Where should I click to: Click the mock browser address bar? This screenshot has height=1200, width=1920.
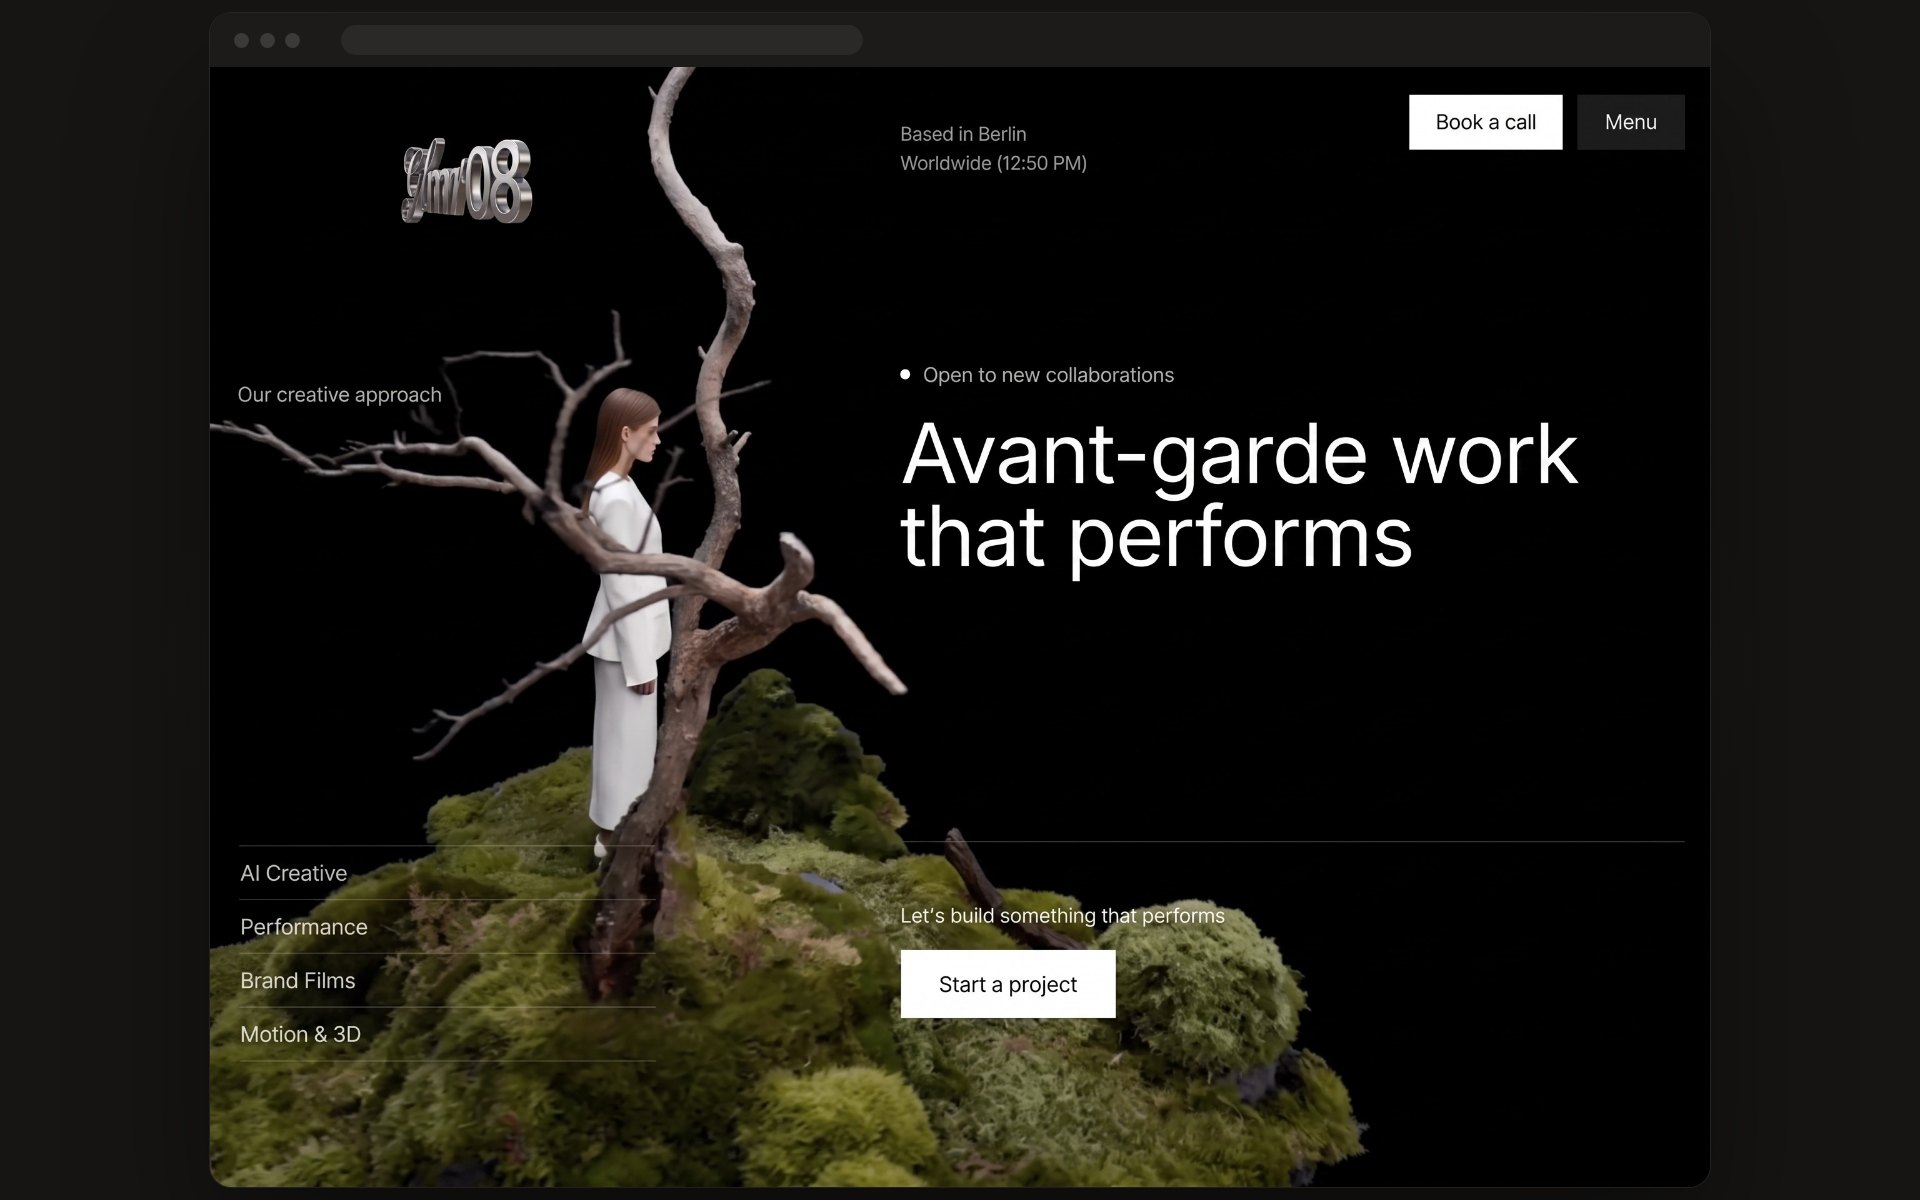tap(601, 40)
